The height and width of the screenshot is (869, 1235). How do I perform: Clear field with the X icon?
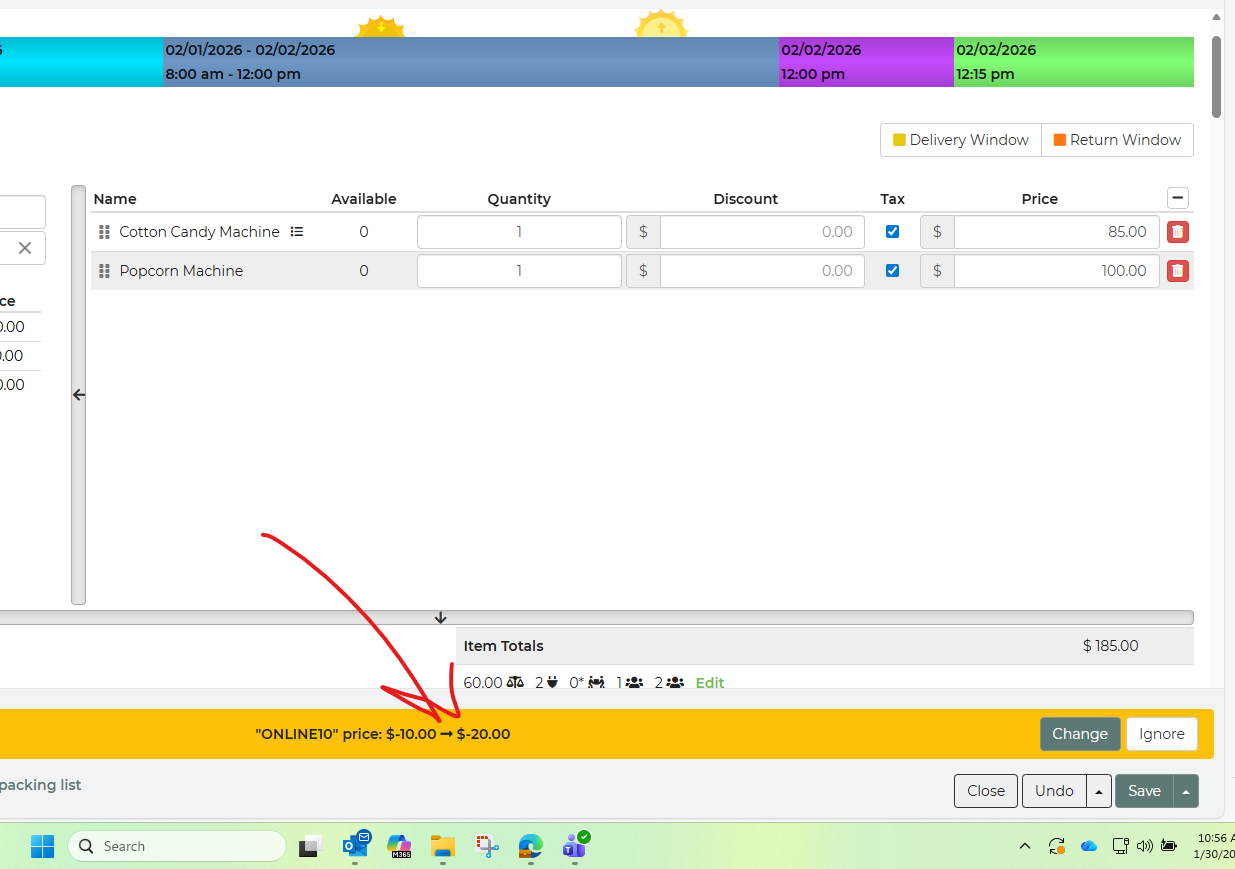pyautogui.click(x=25, y=248)
